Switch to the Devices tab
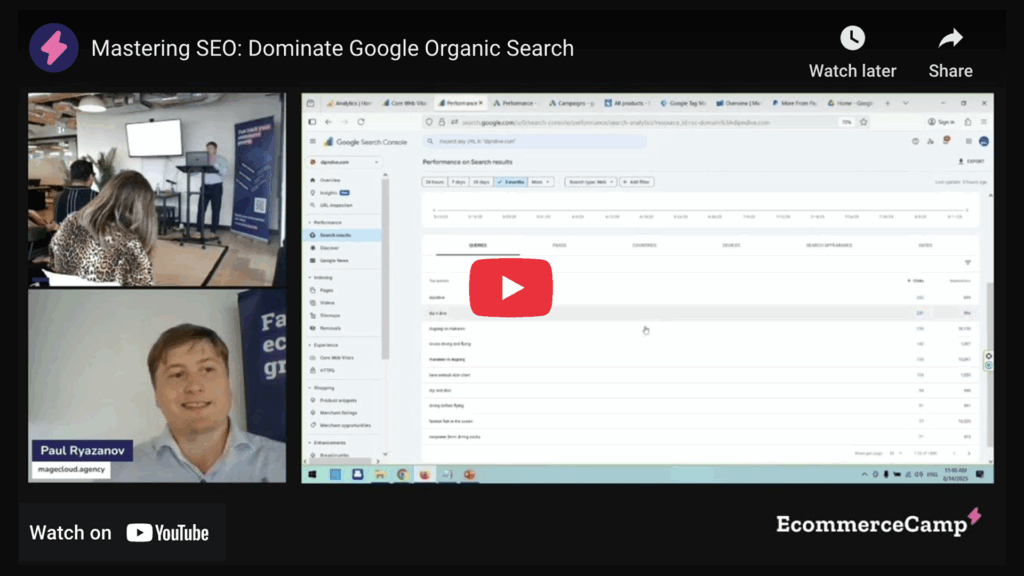 point(731,246)
